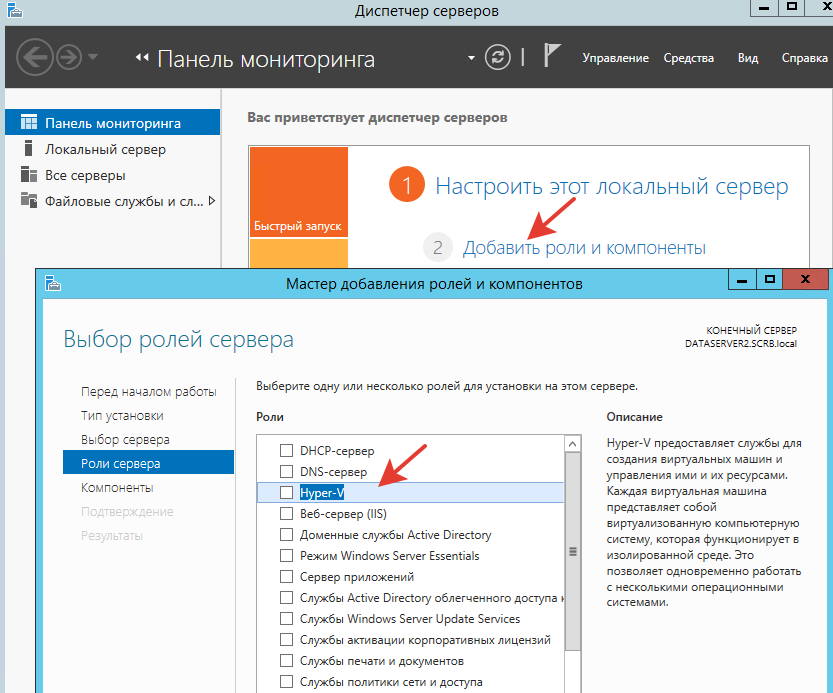Open the navigation history dropdown arrow
Viewport: 833px width, 693px height.
pyautogui.click(x=93, y=56)
